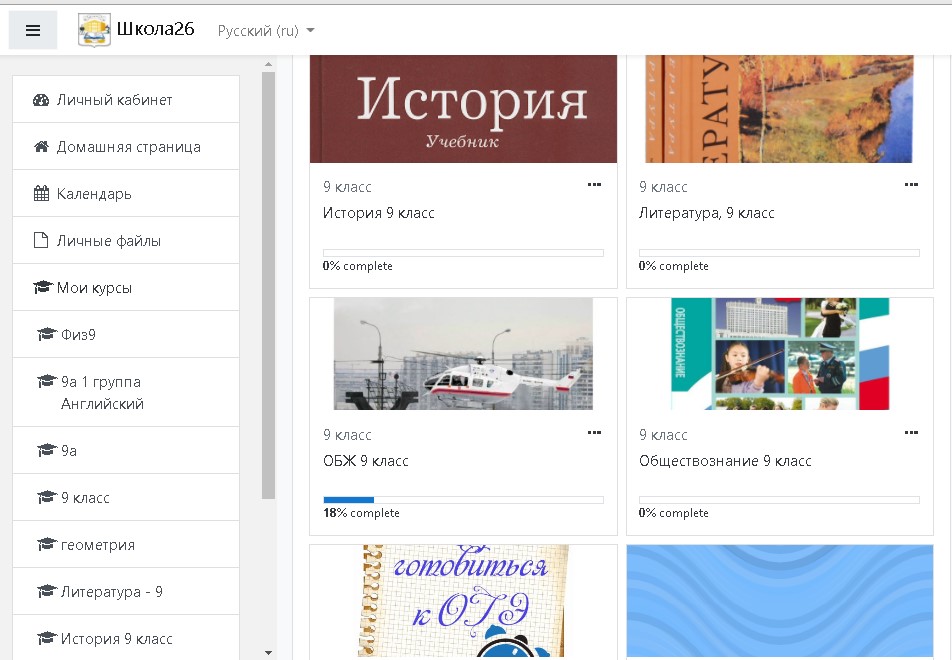Toggle the hamburger side panel button

[33, 31]
